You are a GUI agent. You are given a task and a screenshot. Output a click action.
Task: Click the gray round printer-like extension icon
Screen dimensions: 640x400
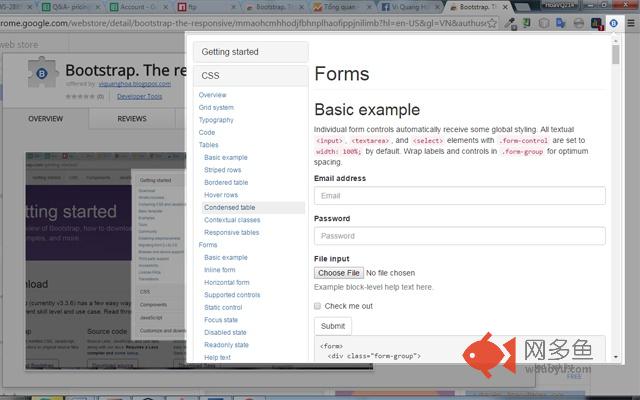pos(579,23)
